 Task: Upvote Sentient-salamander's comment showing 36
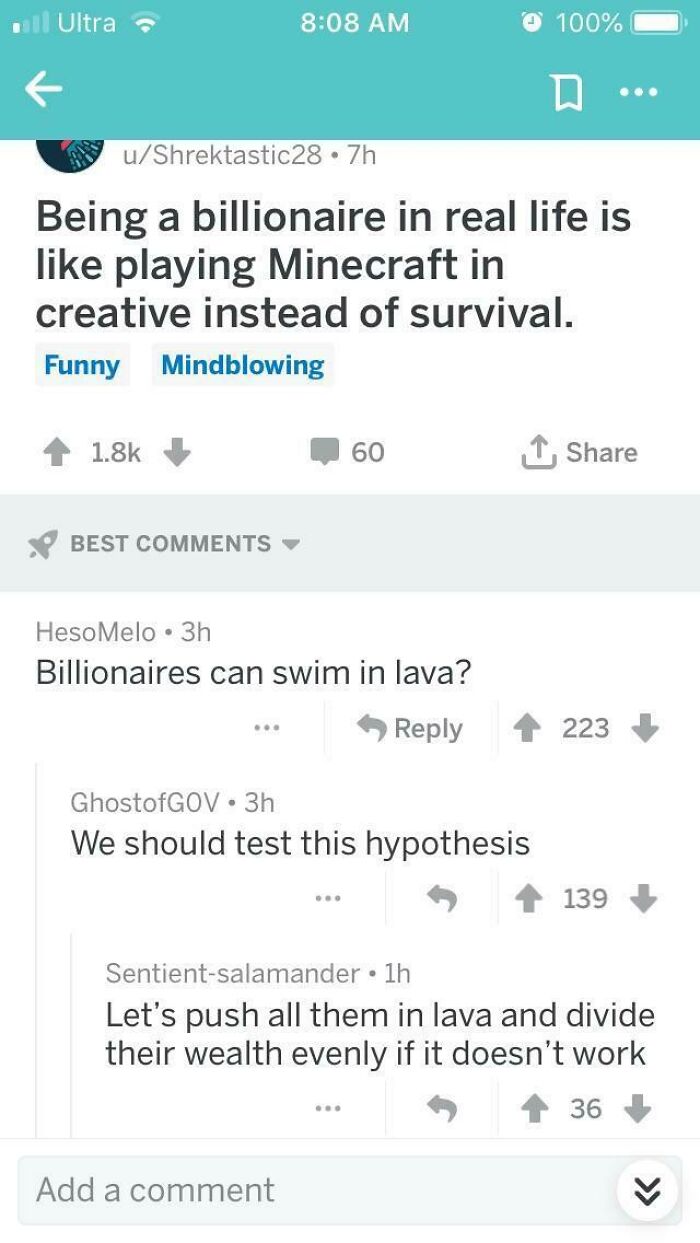click(535, 1108)
